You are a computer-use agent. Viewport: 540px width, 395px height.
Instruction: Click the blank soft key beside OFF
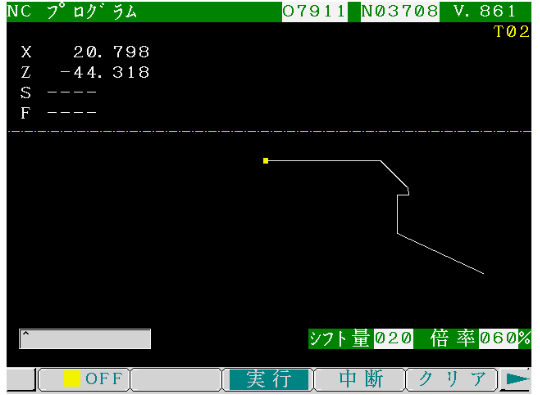176,379
